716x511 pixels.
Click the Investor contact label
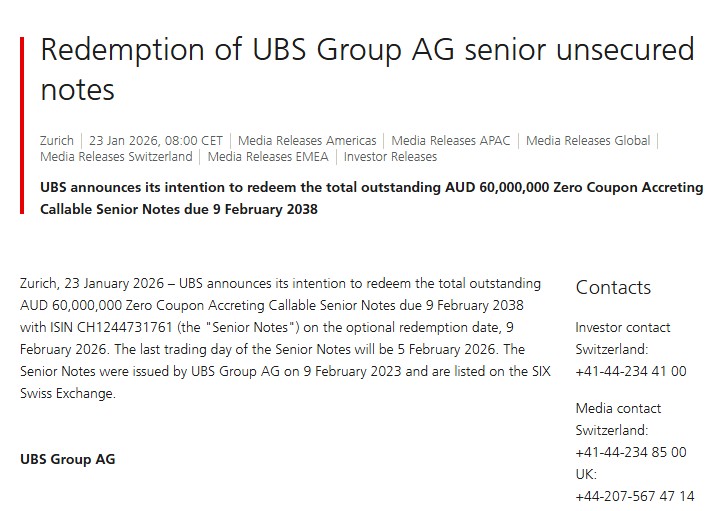(623, 328)
